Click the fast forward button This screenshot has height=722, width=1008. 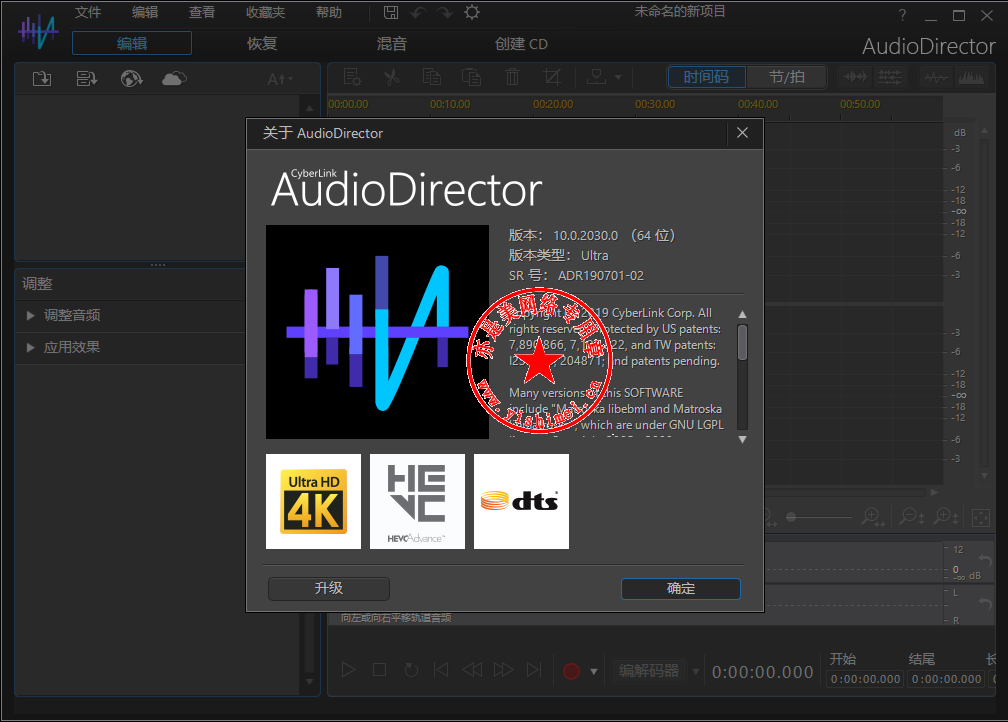click(503, 670)
